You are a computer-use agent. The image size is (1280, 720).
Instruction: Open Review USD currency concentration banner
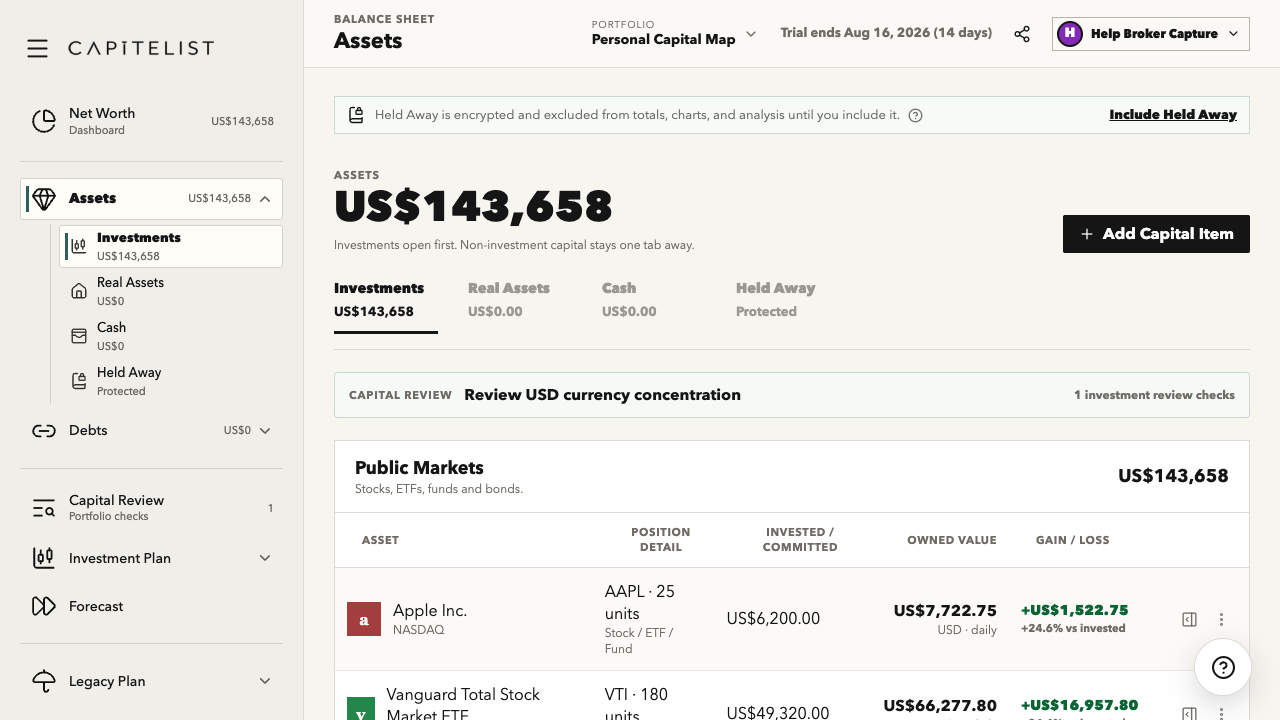(x=792, y=395)
